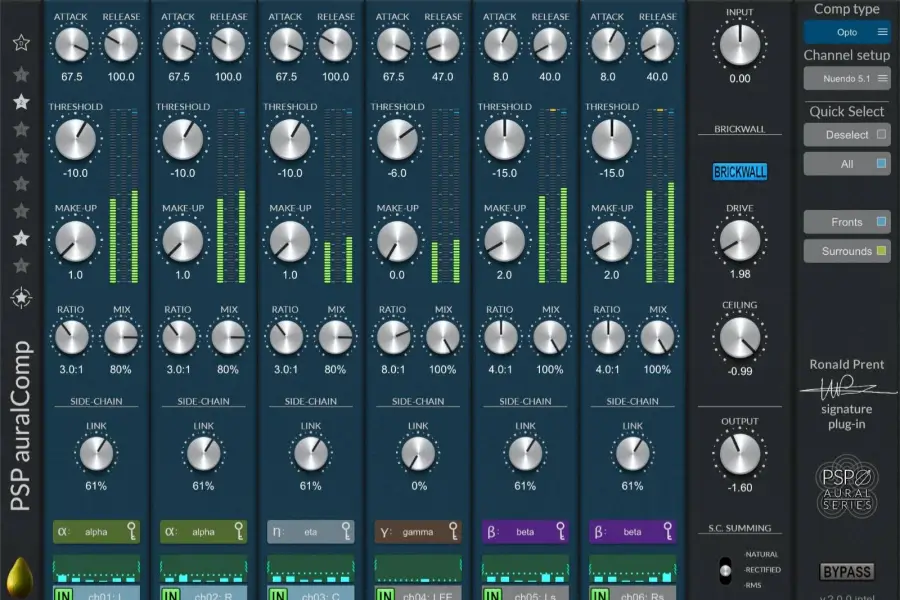Select Fronts channels in Quick Select
The width and height of the screenshot is (900, 600).
point(847,222)
